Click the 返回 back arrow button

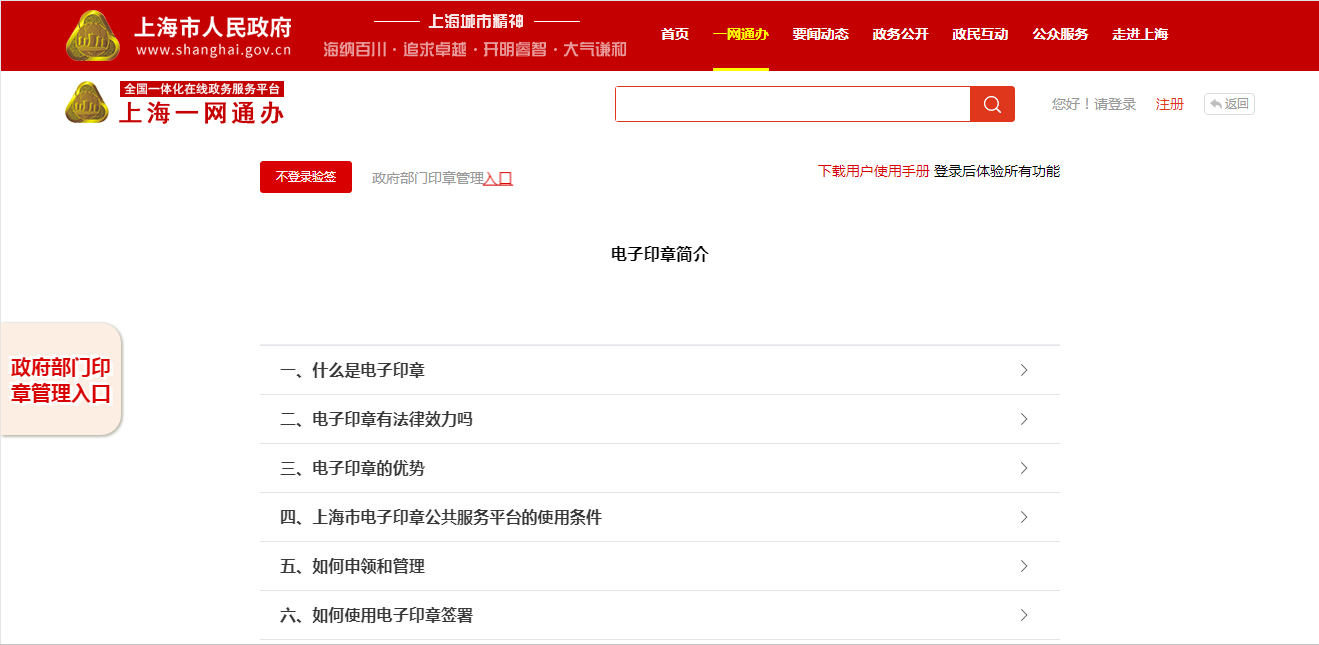tap(1229, 104)
